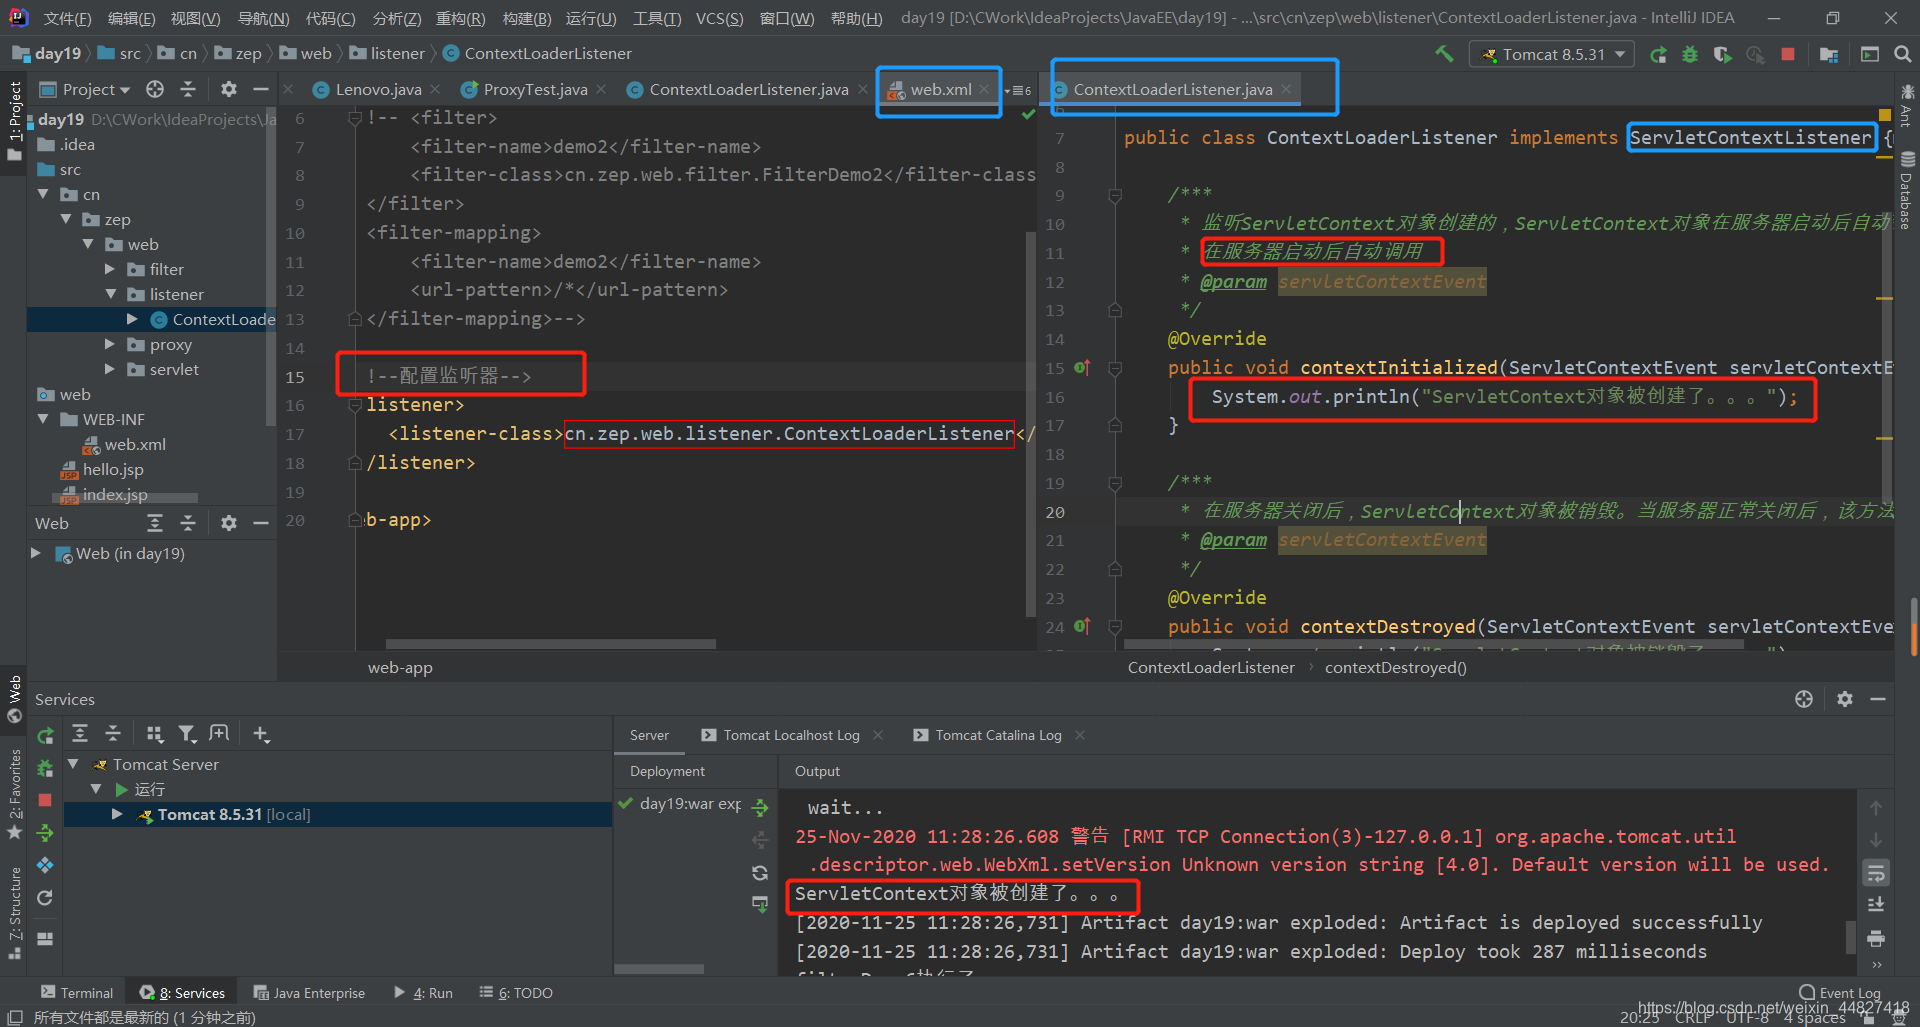Add a new service with the plus icon
This screenshot has height=1027, width=1920.
[261, 734]
